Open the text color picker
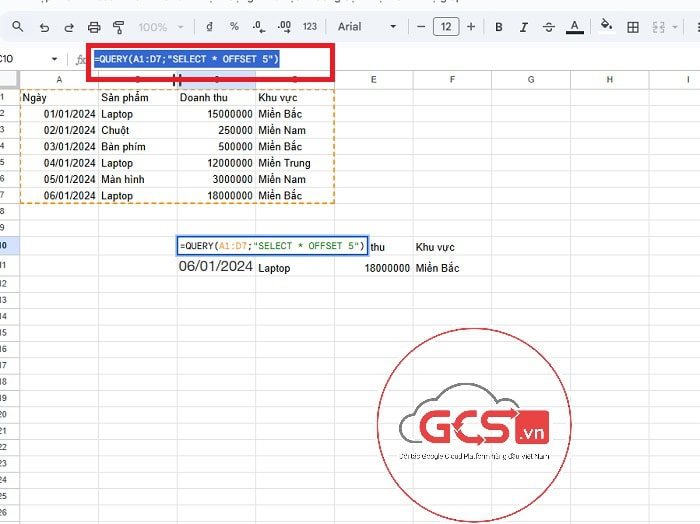Image resolution: width=700 pixels, height=524 pixels. [574, 27]
